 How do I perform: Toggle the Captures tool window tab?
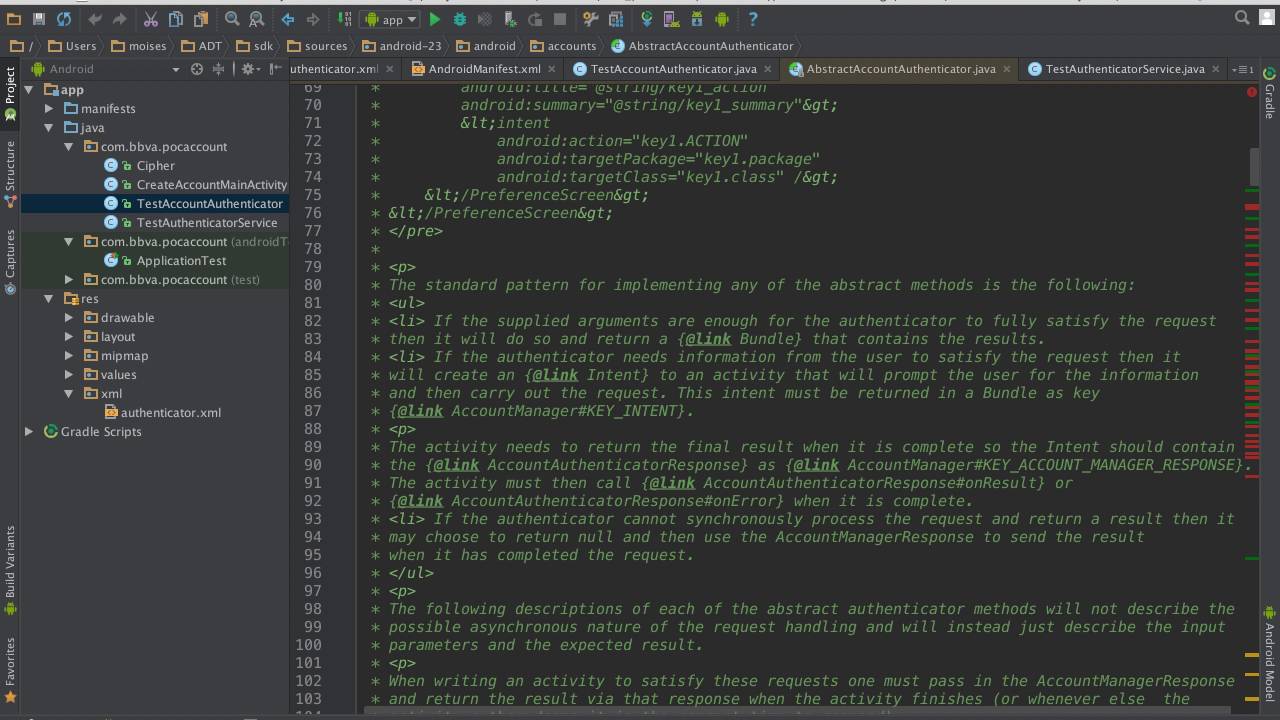[x=10, y=260]
